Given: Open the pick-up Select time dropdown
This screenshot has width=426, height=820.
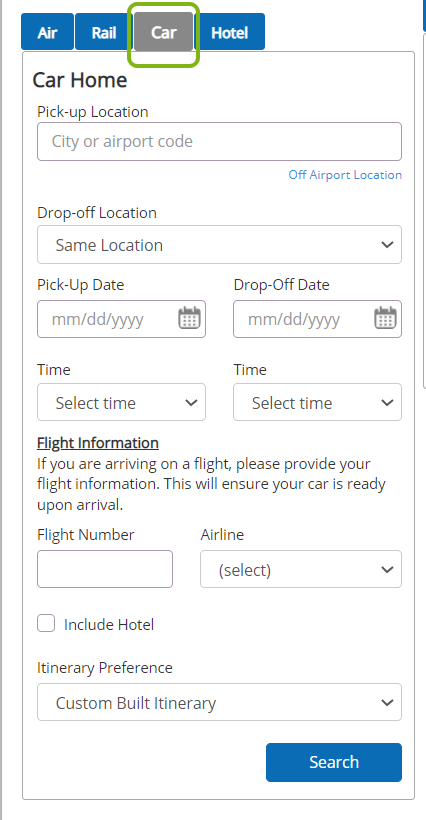Looking at the screenshot, I should pos(121,402).
